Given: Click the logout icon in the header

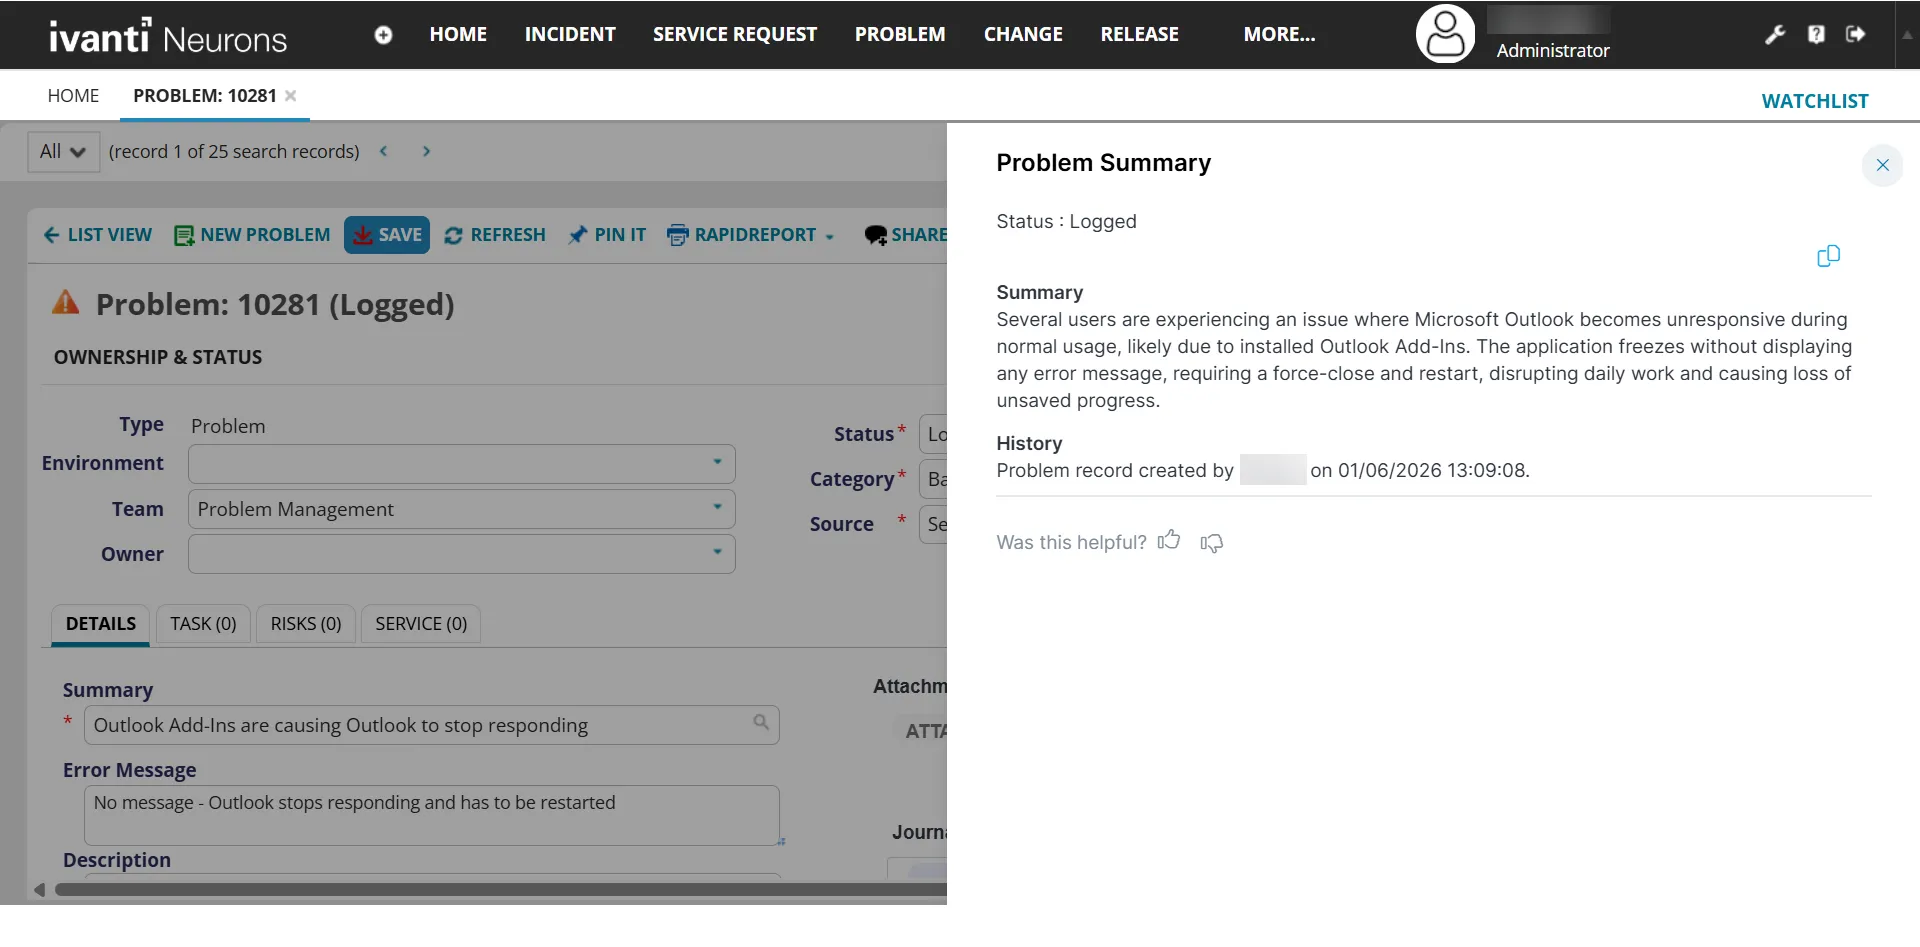Looking at the screenshot, I should click(1855, 34).
